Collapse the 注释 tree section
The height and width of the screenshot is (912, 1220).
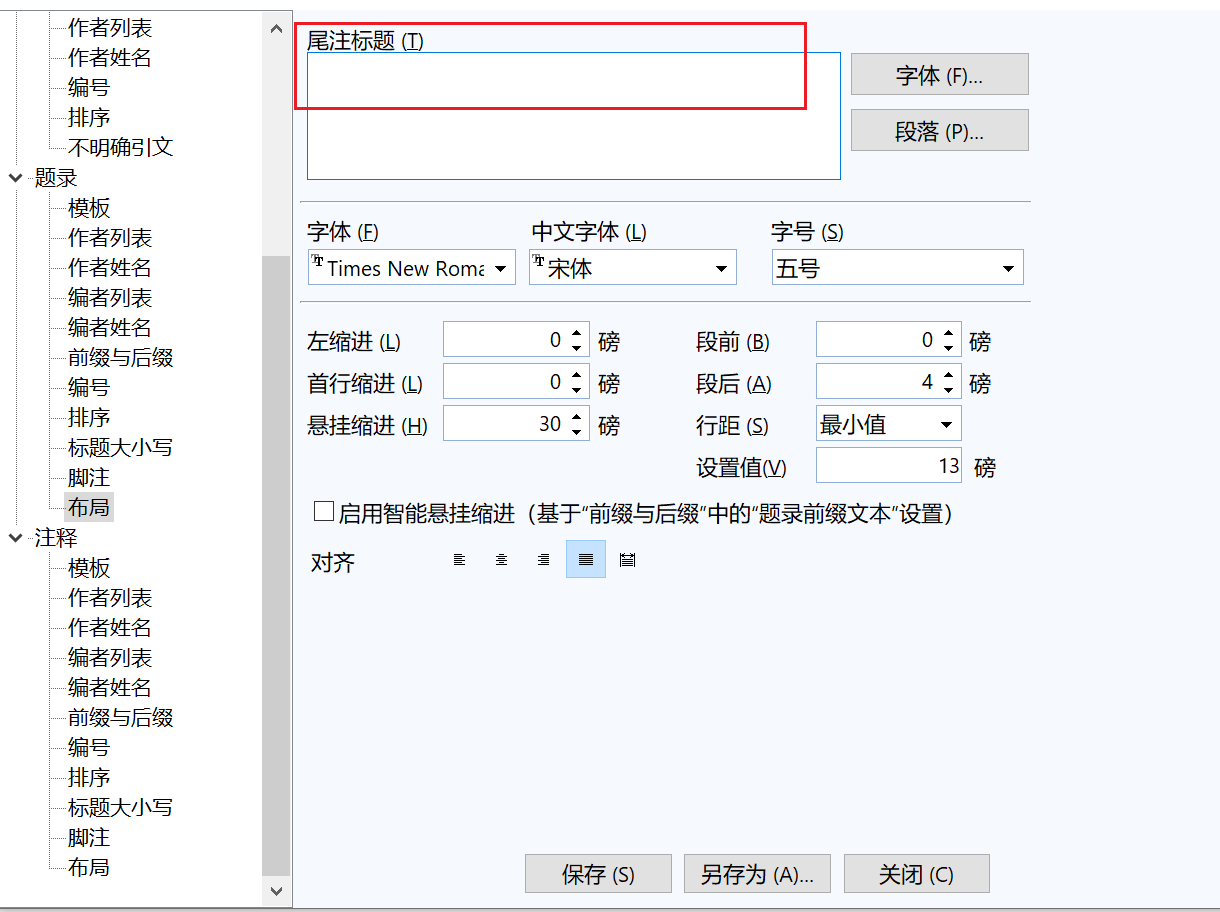point(14,537)
